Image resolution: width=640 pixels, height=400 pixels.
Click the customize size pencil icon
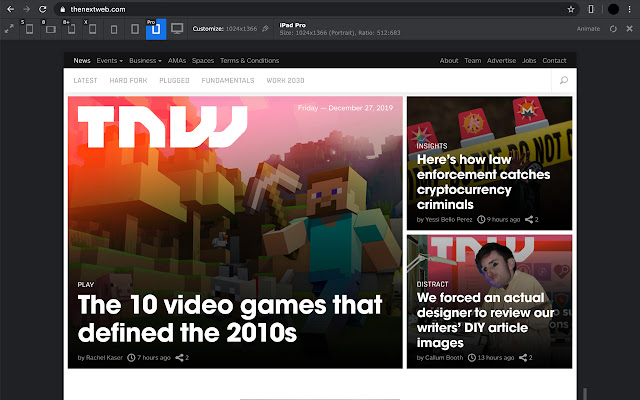pyautogui.click(x=265, y=29)
